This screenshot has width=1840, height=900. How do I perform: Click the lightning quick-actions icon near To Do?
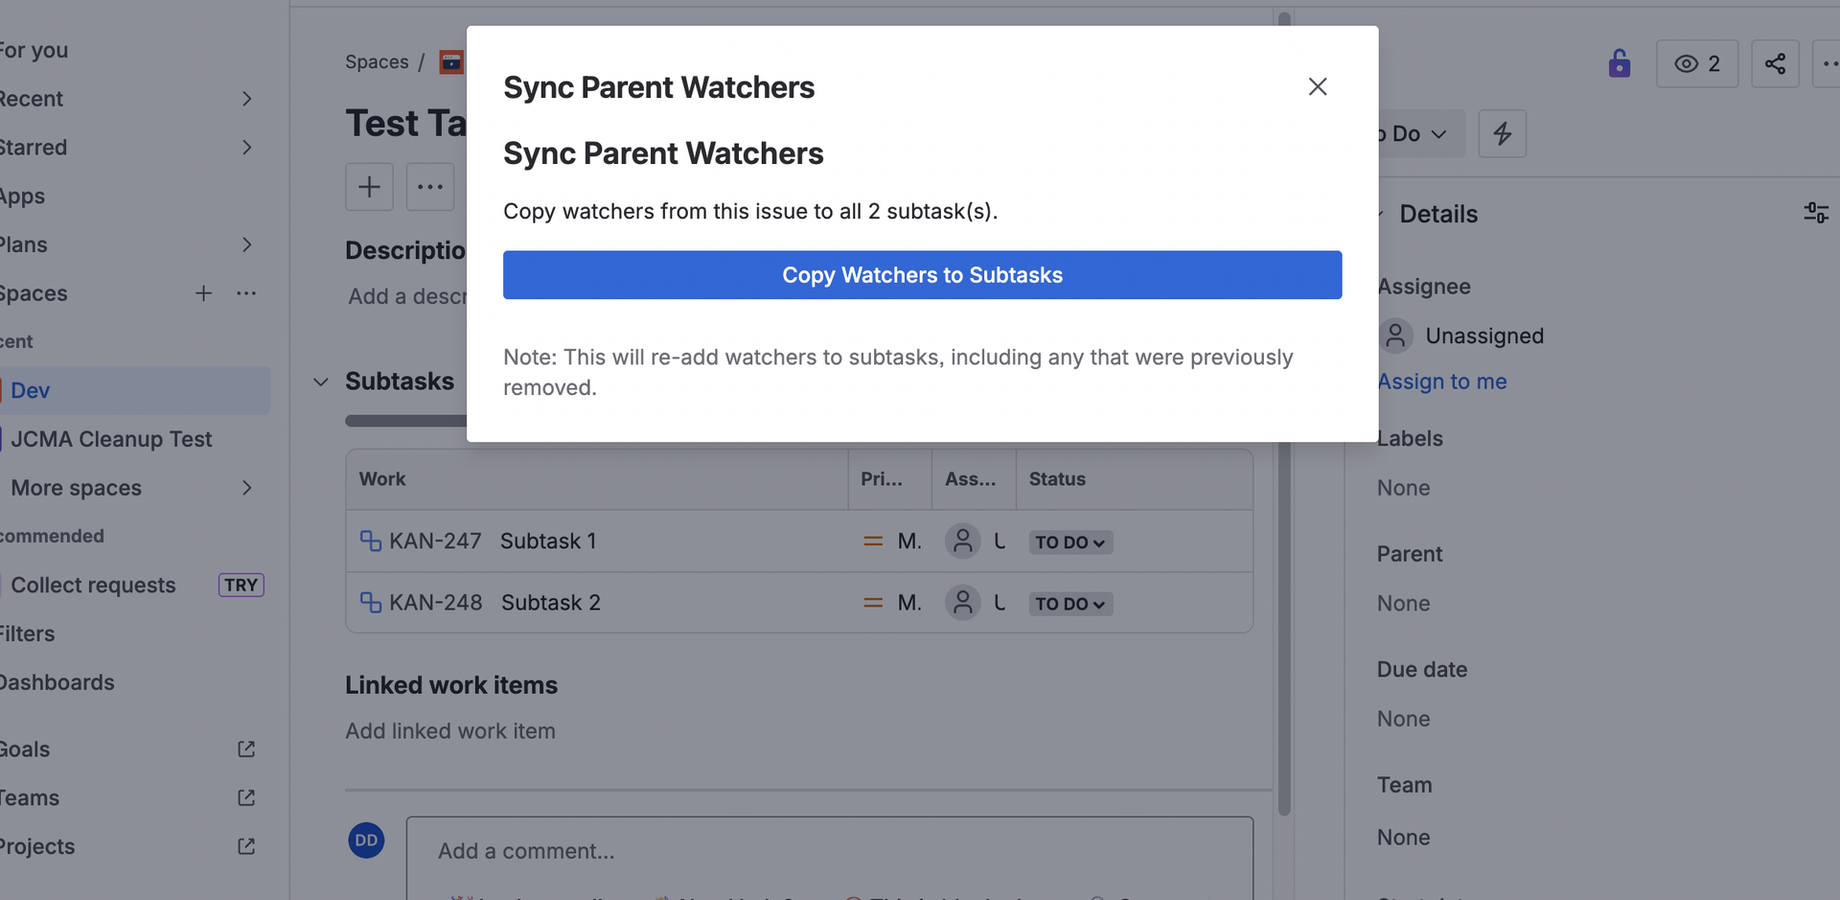coord(1502,133)
